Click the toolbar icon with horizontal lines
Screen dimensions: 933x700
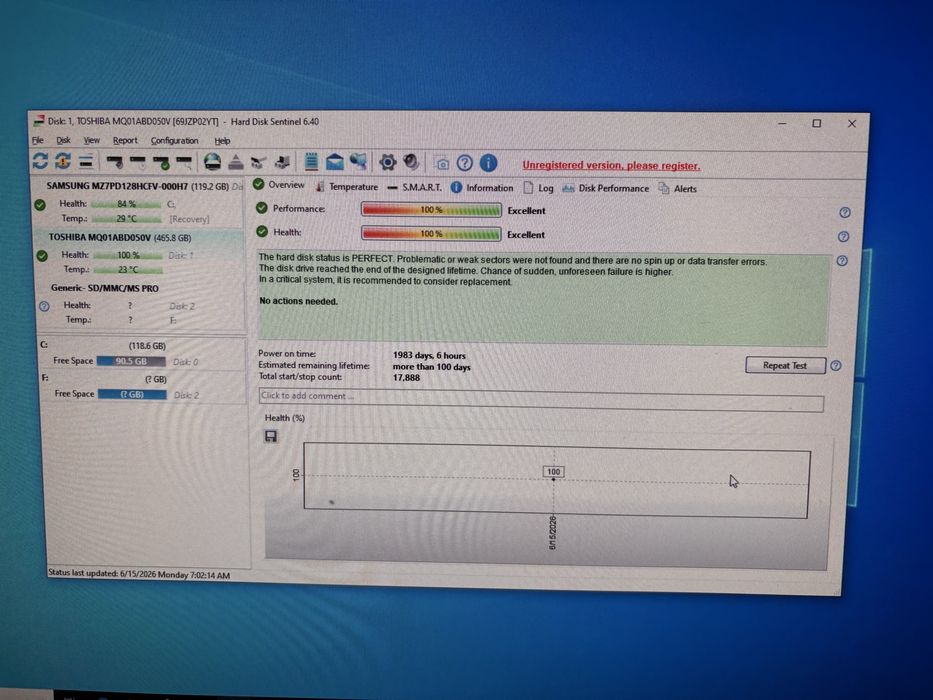(x=86, y=161)
